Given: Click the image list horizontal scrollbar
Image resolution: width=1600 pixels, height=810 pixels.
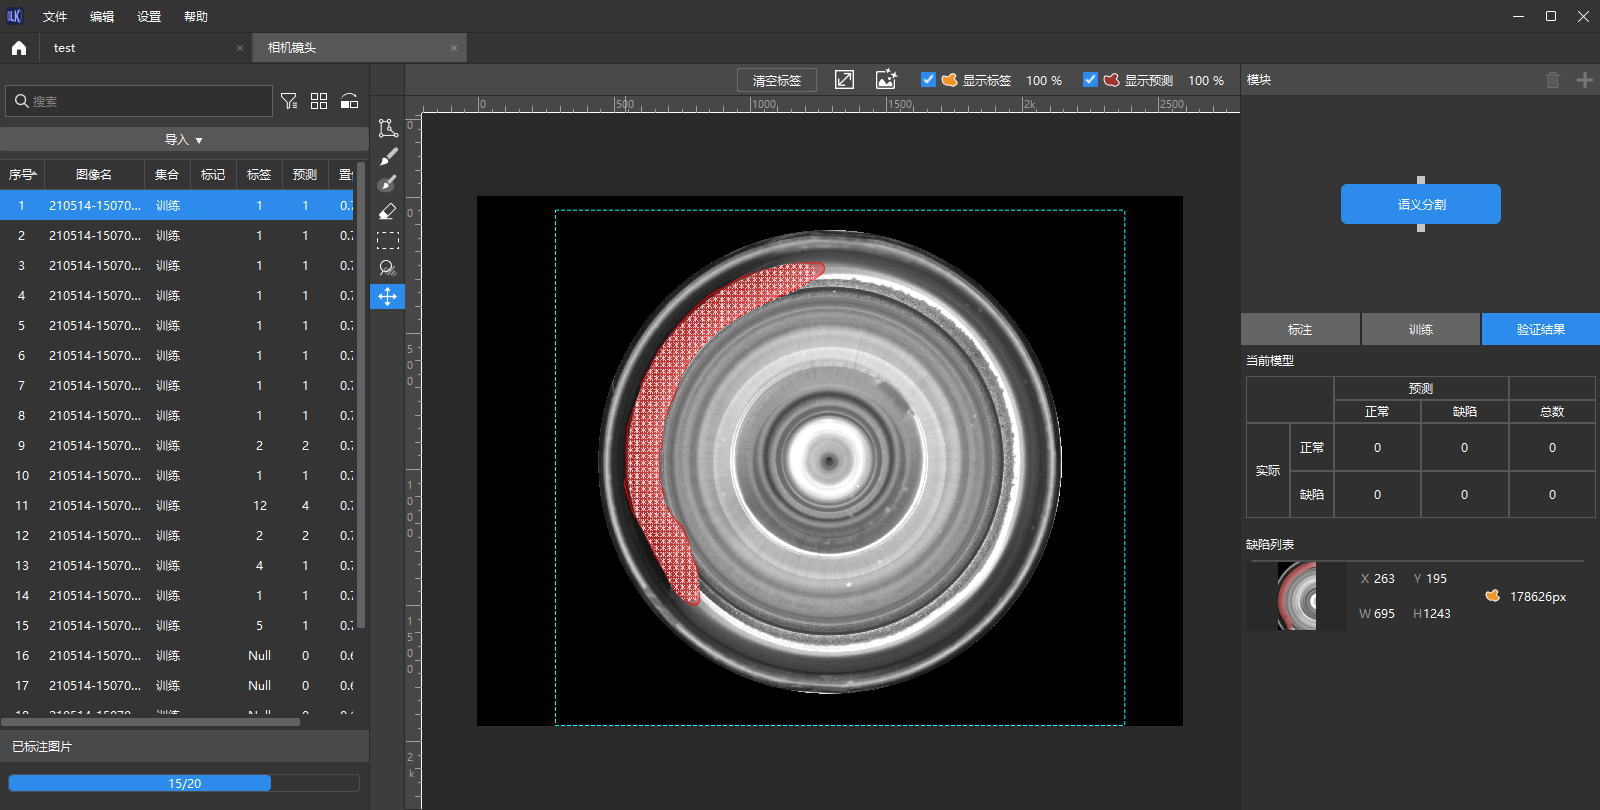Looking at the screenshot, I should coord(150,721).
